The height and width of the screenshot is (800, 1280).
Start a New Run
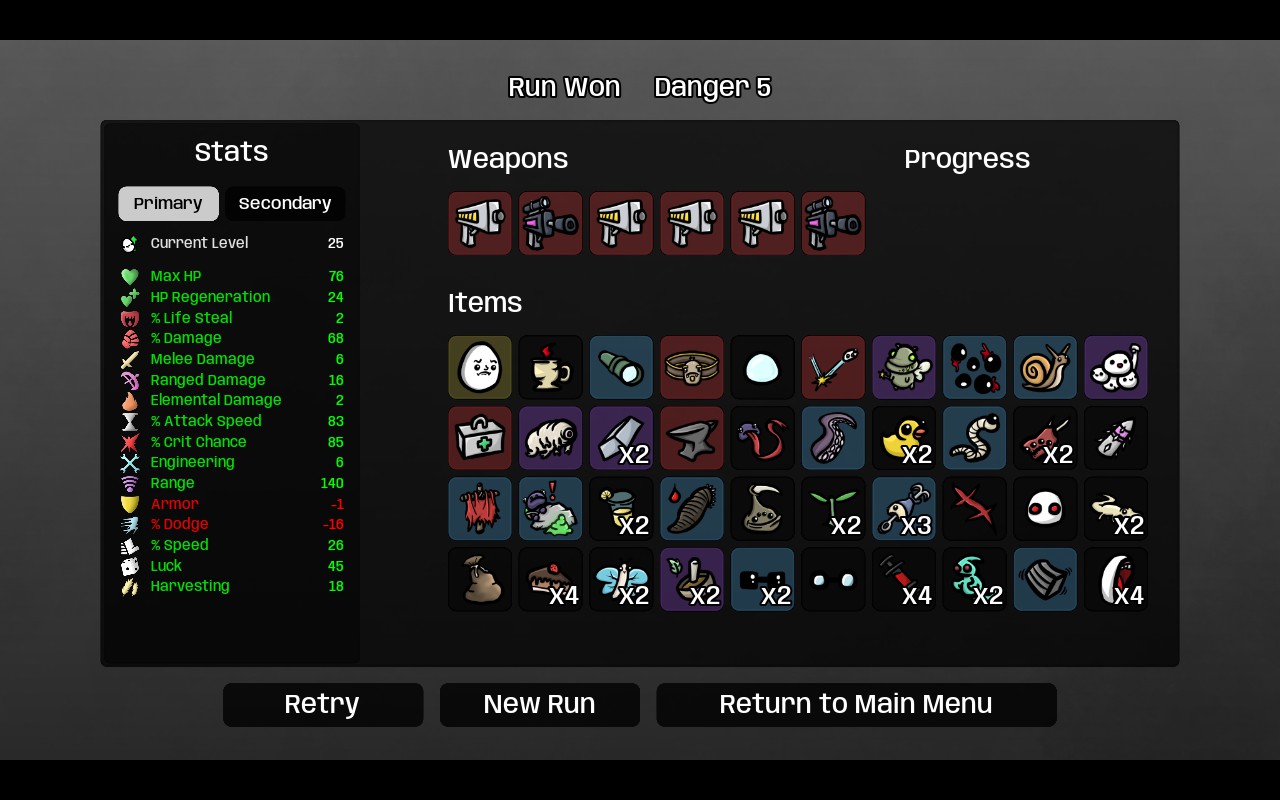pyautogui.click(x=540, y=704)
